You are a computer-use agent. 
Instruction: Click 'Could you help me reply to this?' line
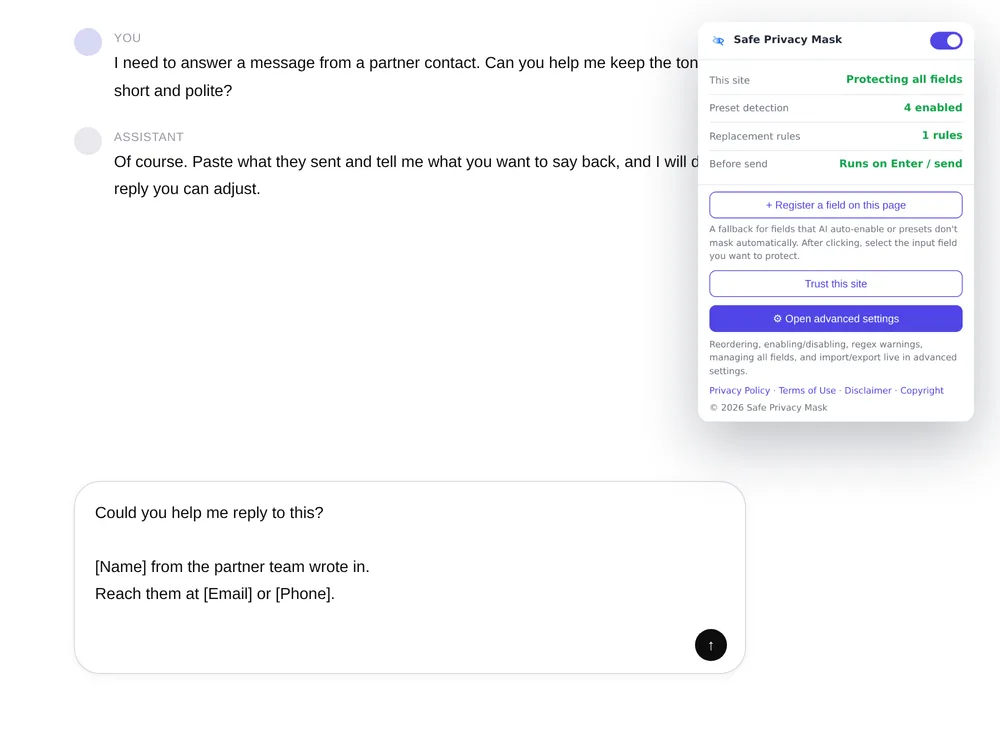pos(209,513)
